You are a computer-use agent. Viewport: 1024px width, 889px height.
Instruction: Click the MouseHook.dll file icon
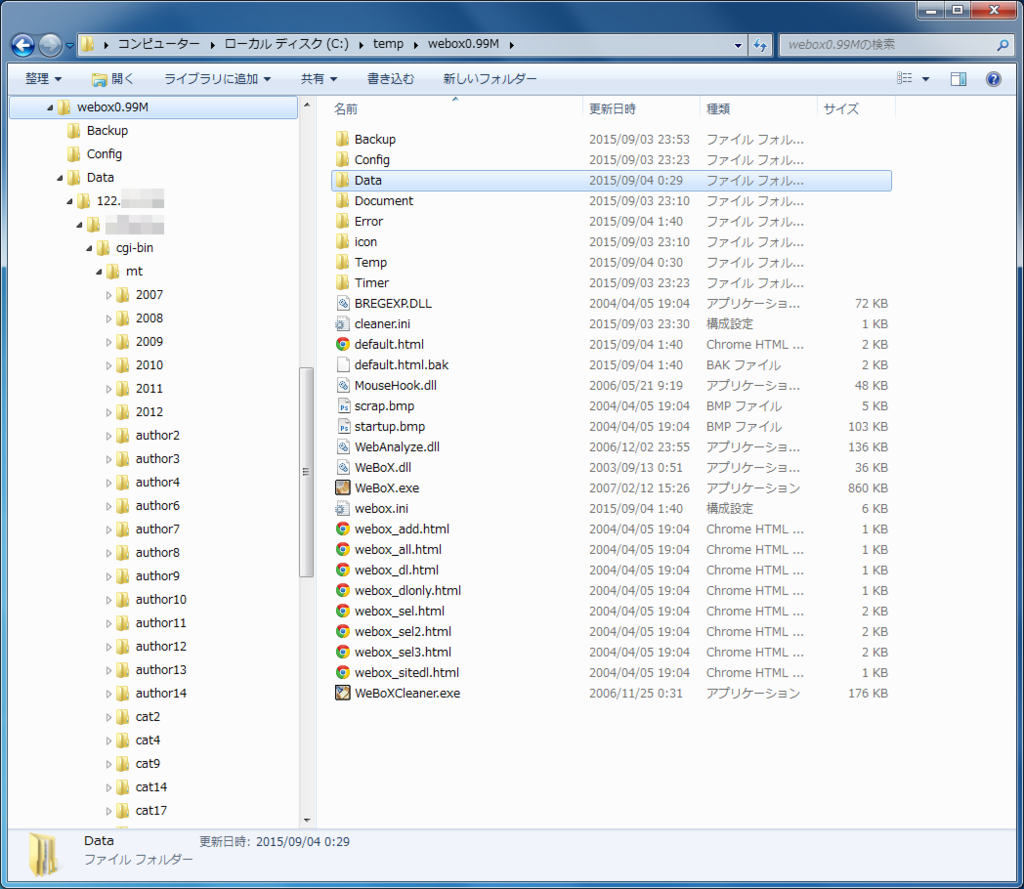pos(342,385)
